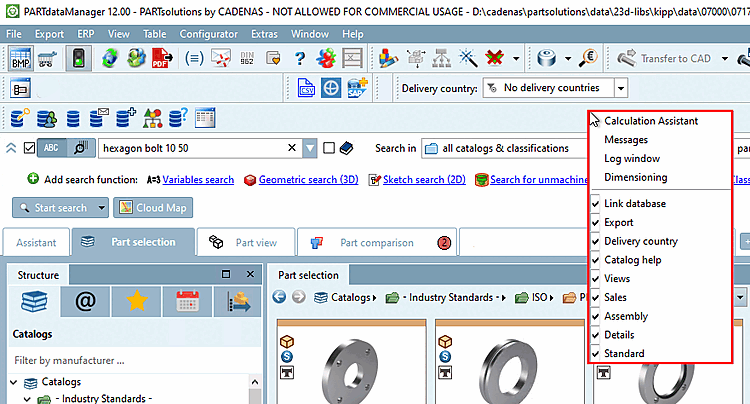The image size is (750, 404).
Task: Switch to the Part view tab
Action: [246, 242]
